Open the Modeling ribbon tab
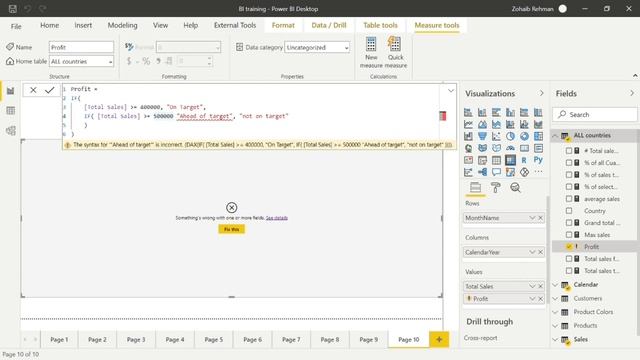The height and width of the screenshot is (360, 640). (x=122, y=25)
